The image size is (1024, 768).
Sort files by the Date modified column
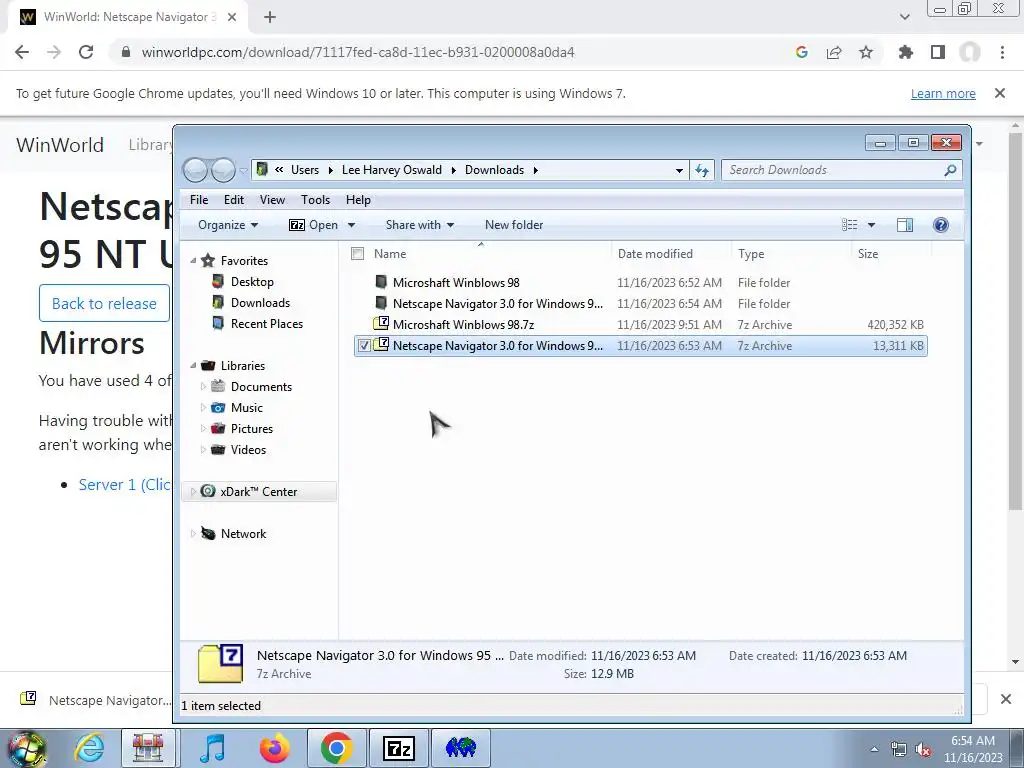[655, 254]
